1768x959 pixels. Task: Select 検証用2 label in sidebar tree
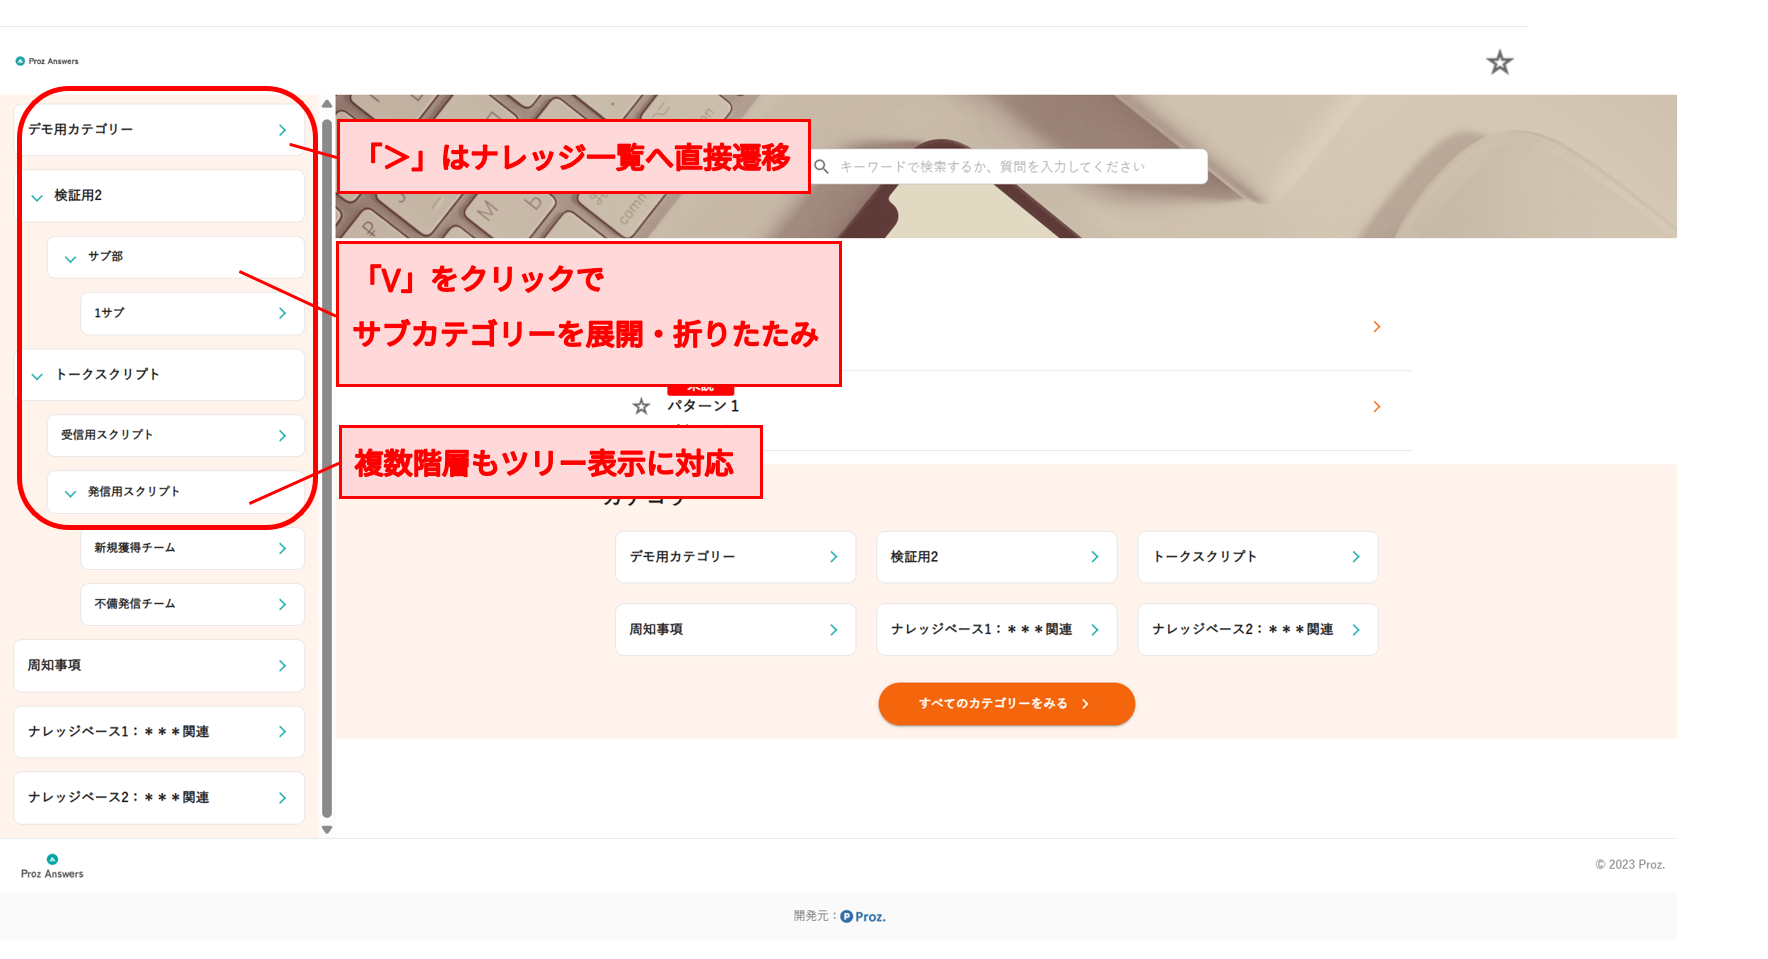tap(78, 195)
